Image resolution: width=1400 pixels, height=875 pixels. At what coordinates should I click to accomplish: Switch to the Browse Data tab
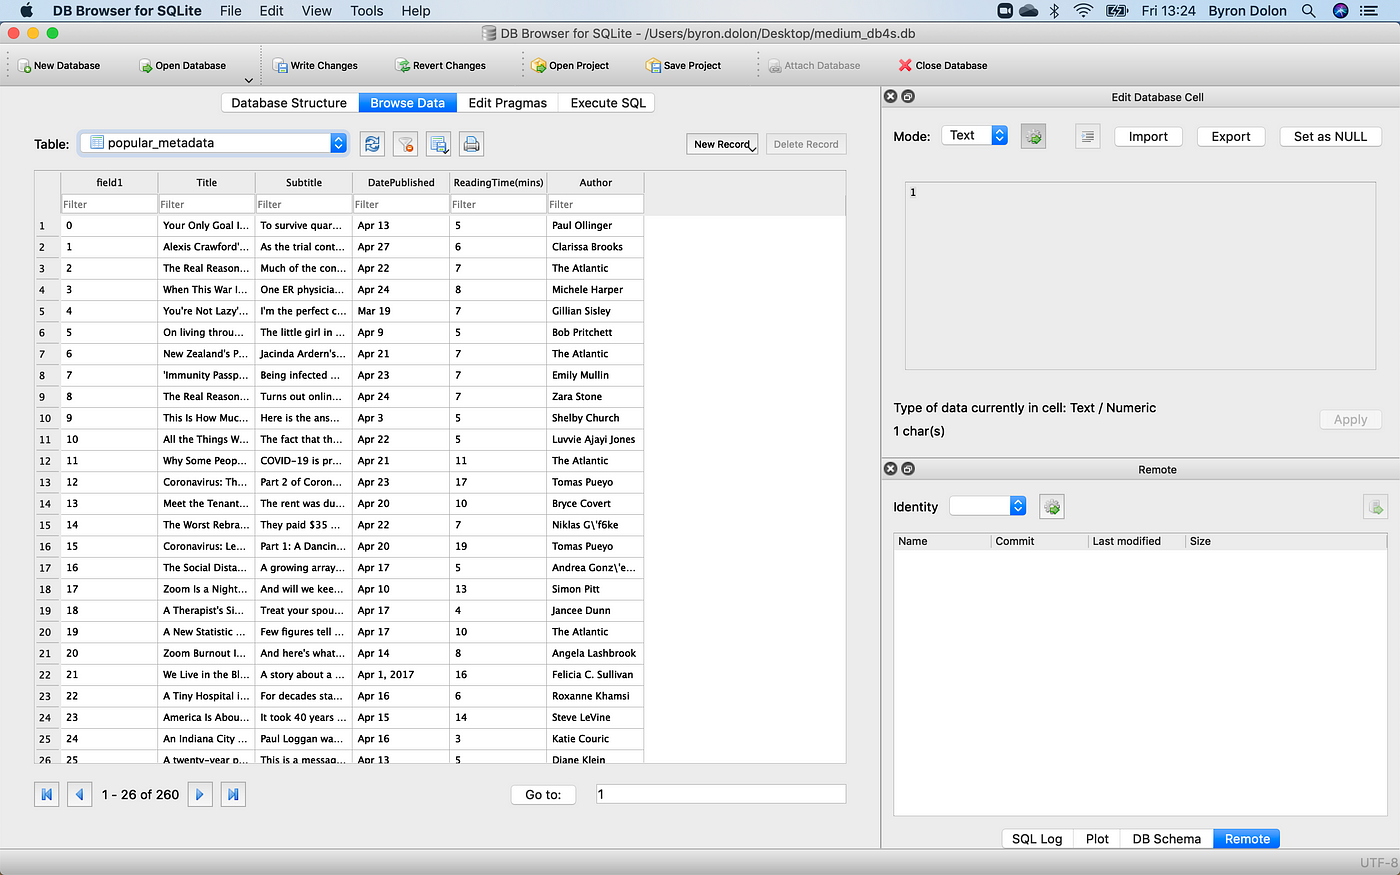407,102
